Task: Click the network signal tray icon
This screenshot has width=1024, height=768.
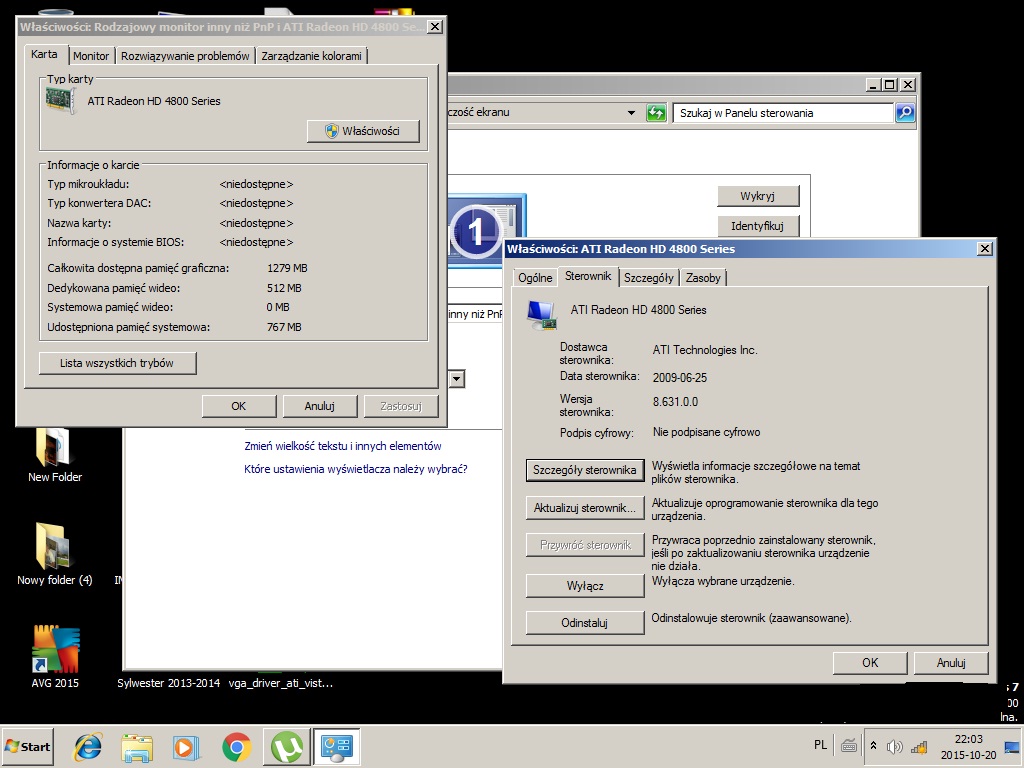Action: [919, 746]
